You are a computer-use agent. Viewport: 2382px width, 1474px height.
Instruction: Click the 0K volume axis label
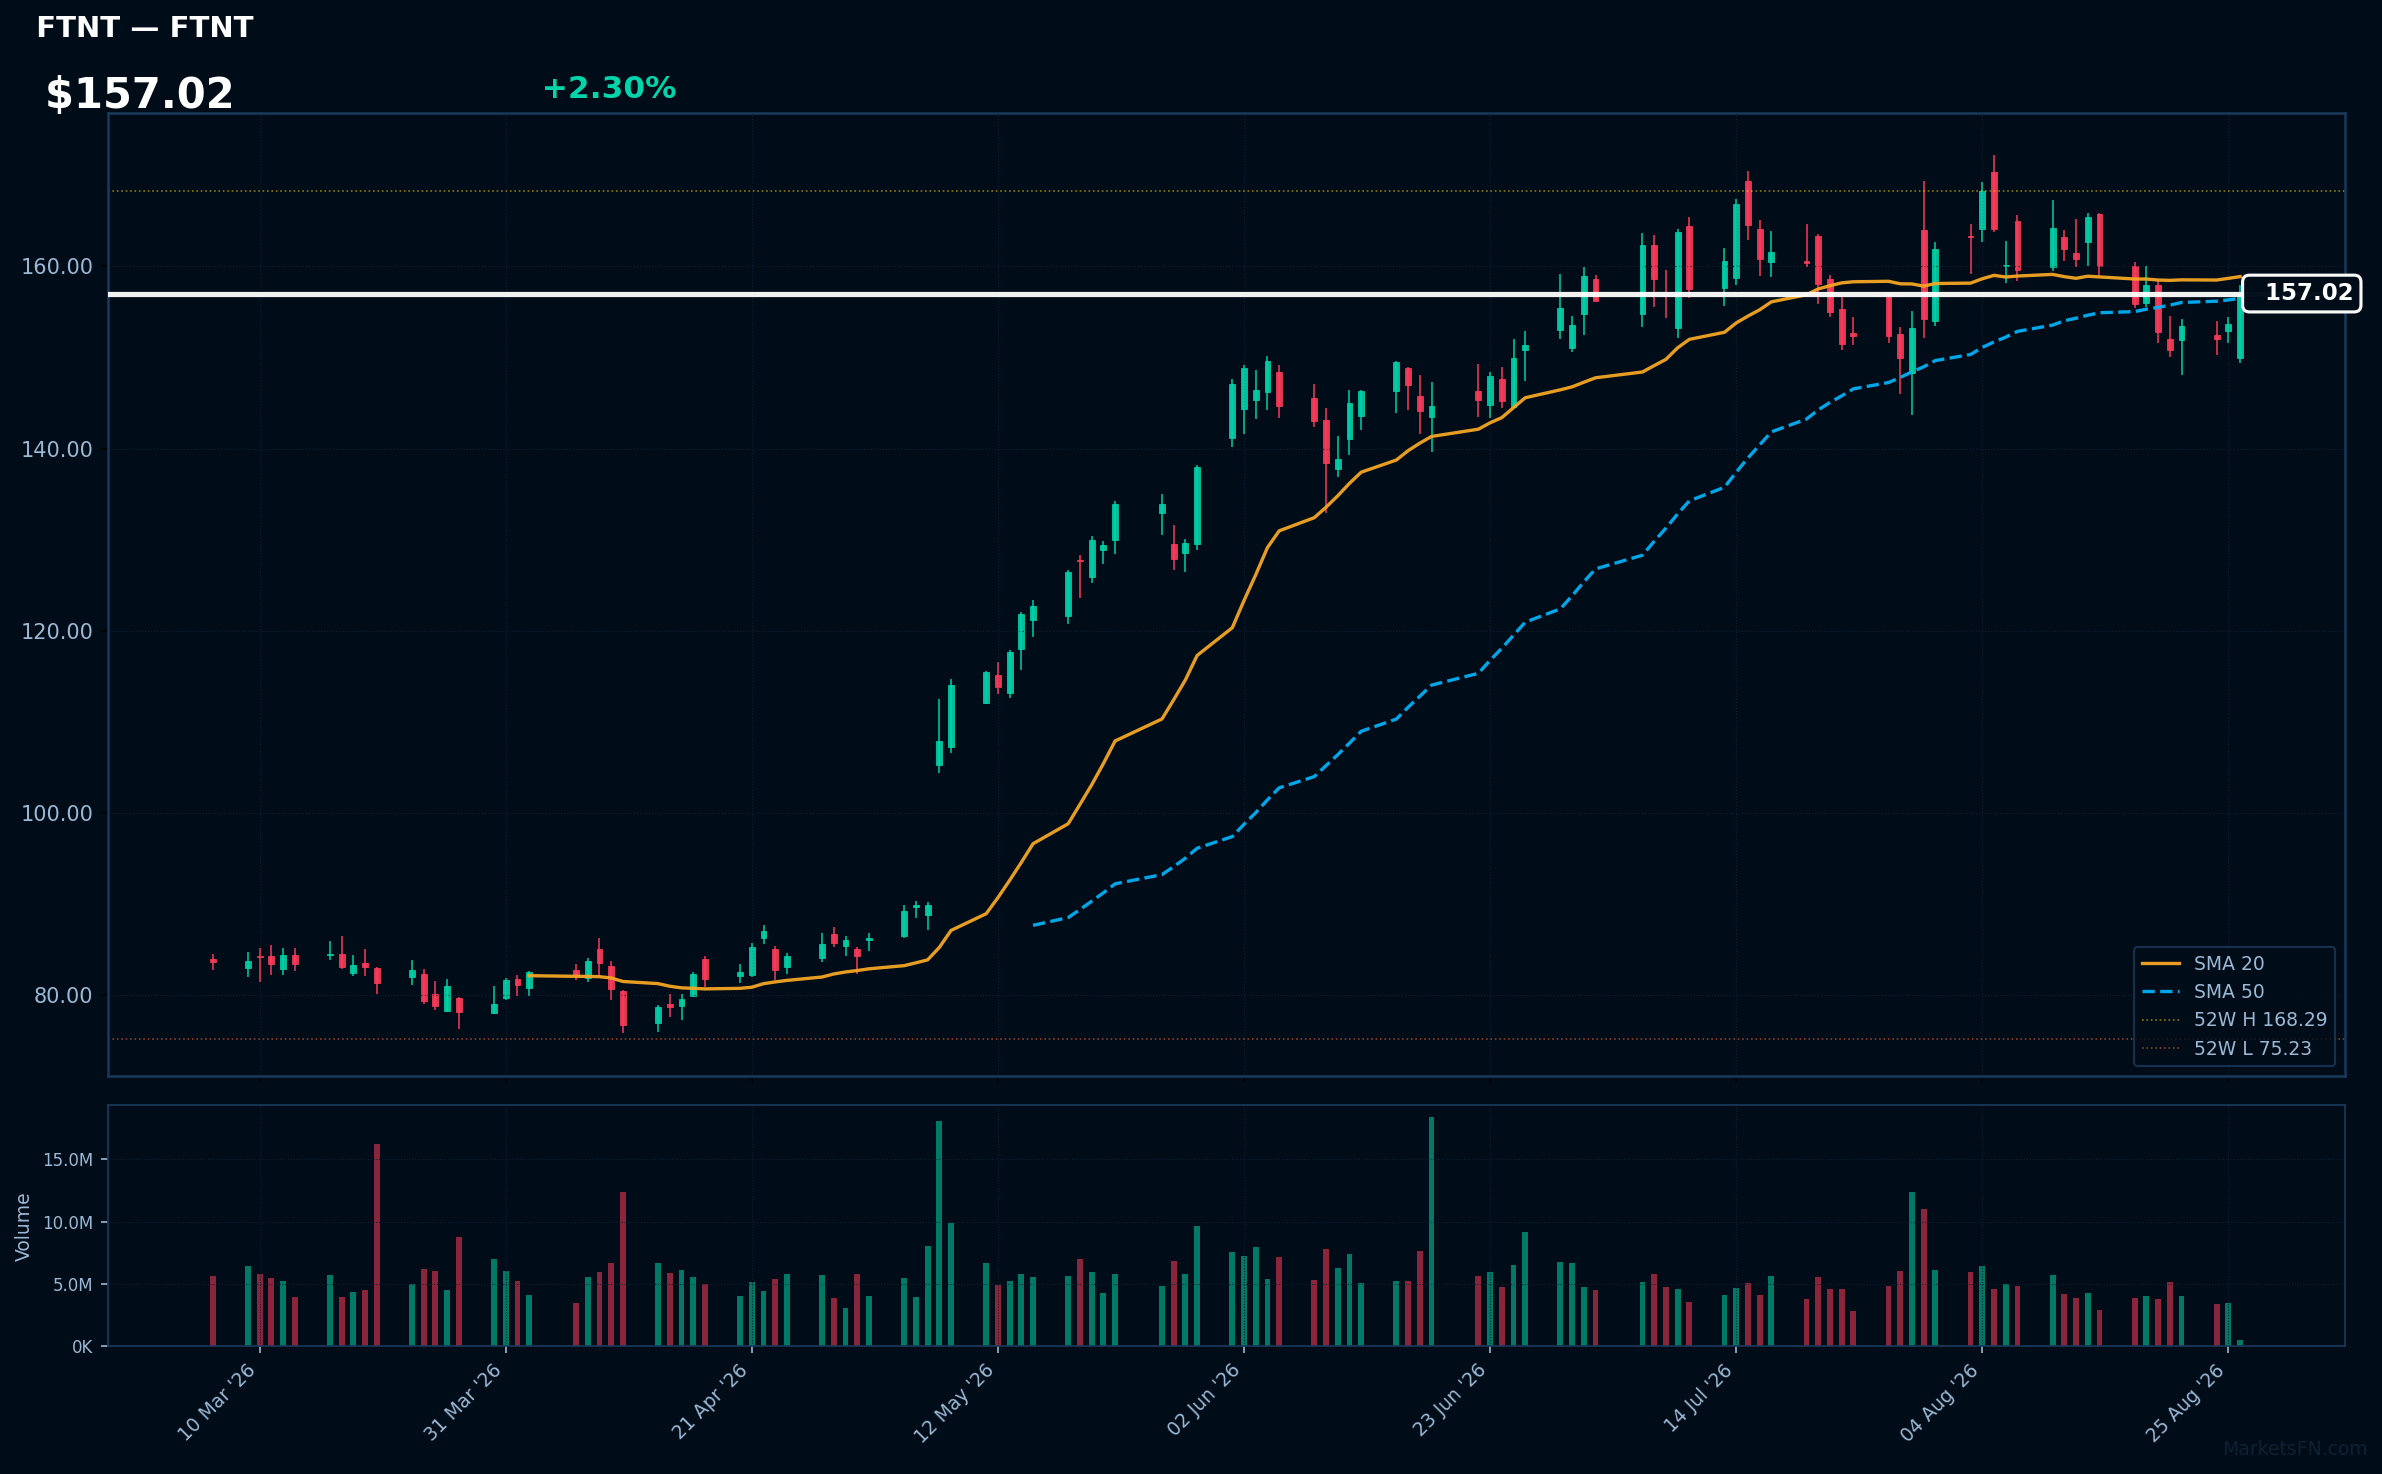pos(82,1347)
